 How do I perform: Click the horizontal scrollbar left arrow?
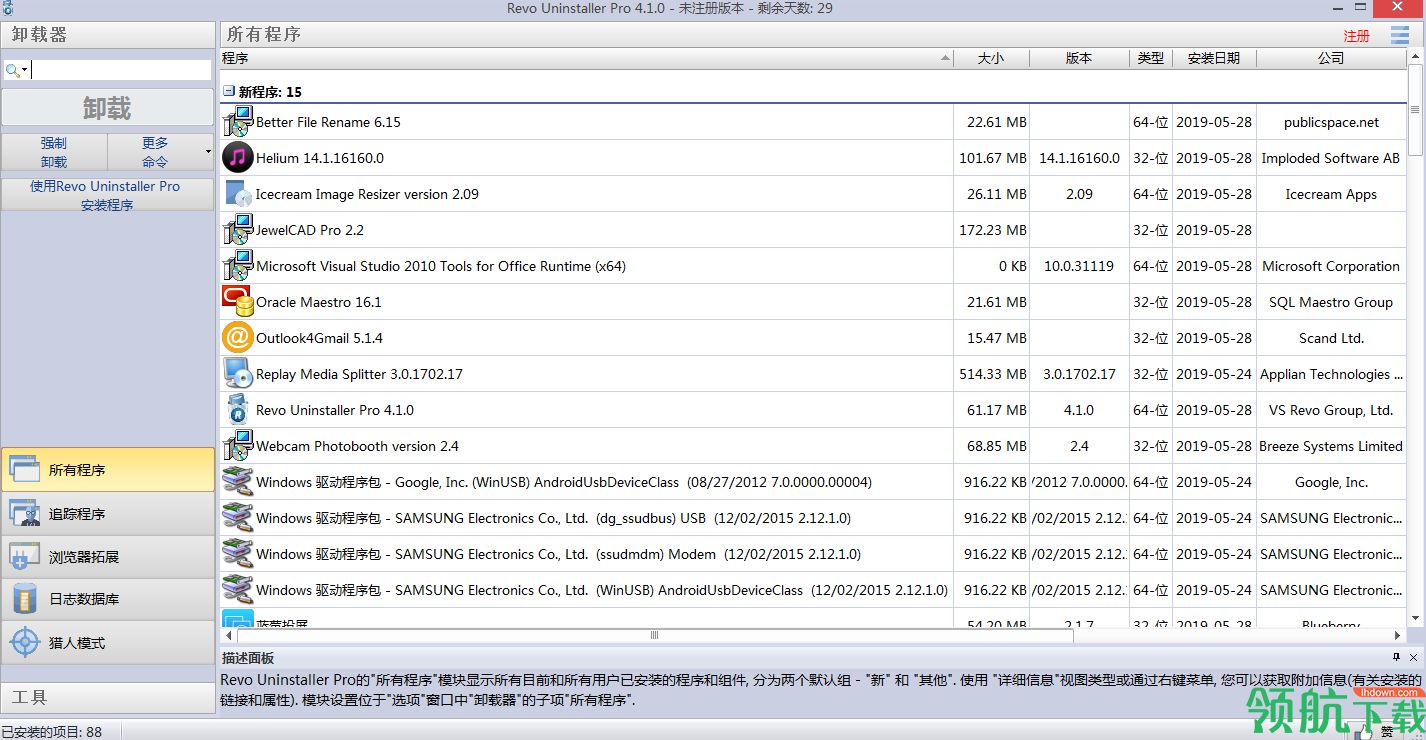(229, 635)
